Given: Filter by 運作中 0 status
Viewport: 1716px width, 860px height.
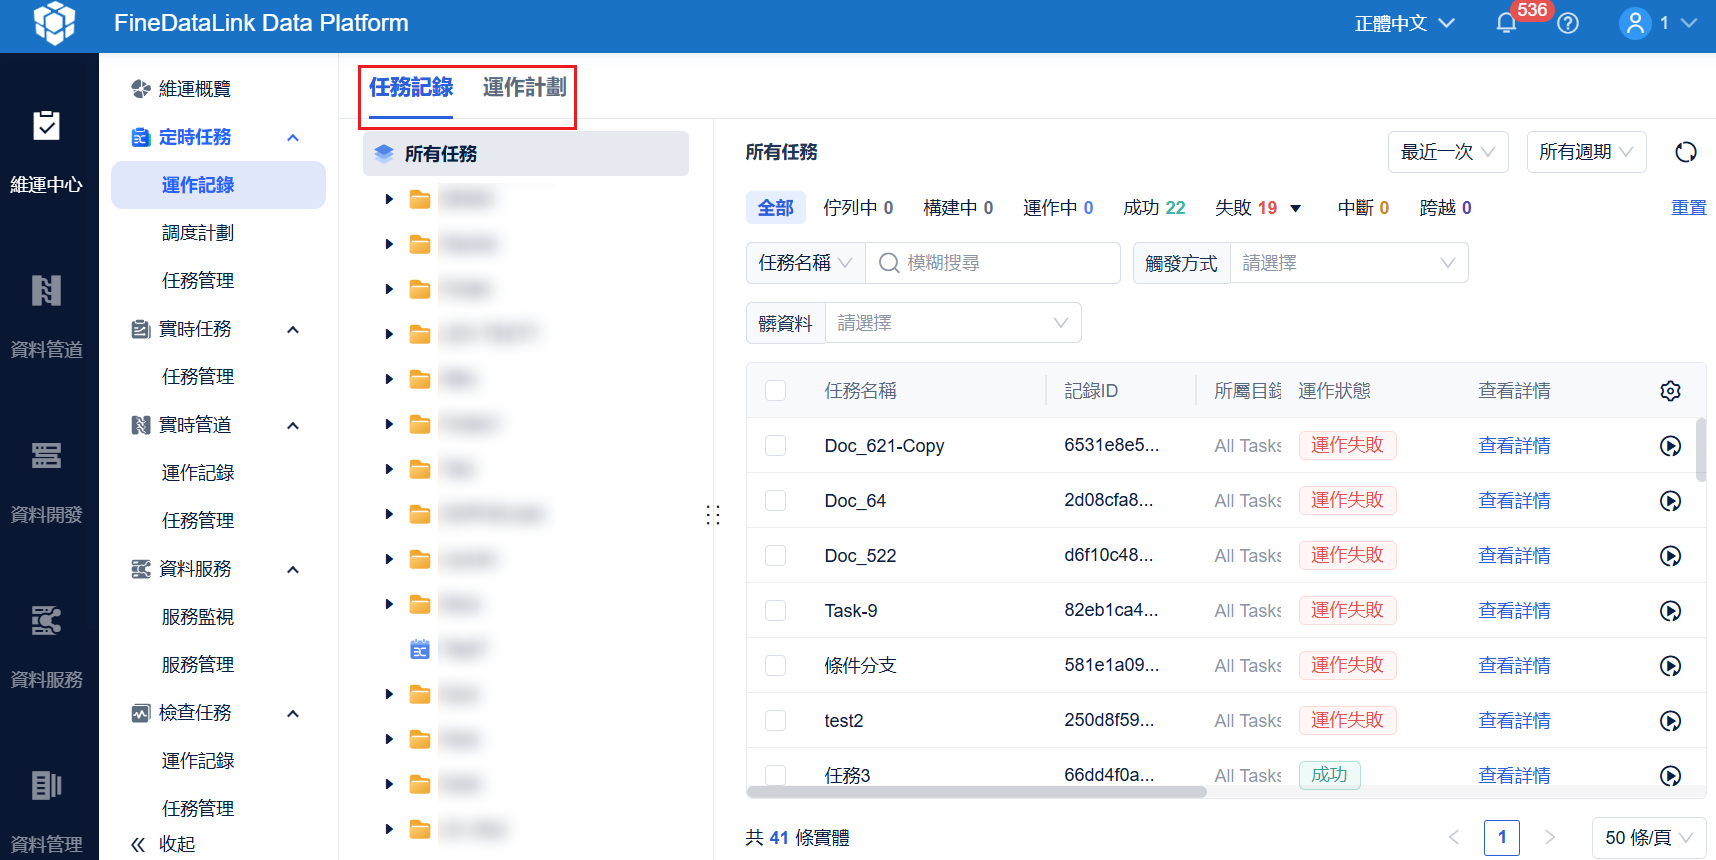Looking at the screenshot, I should [1058, 208].
